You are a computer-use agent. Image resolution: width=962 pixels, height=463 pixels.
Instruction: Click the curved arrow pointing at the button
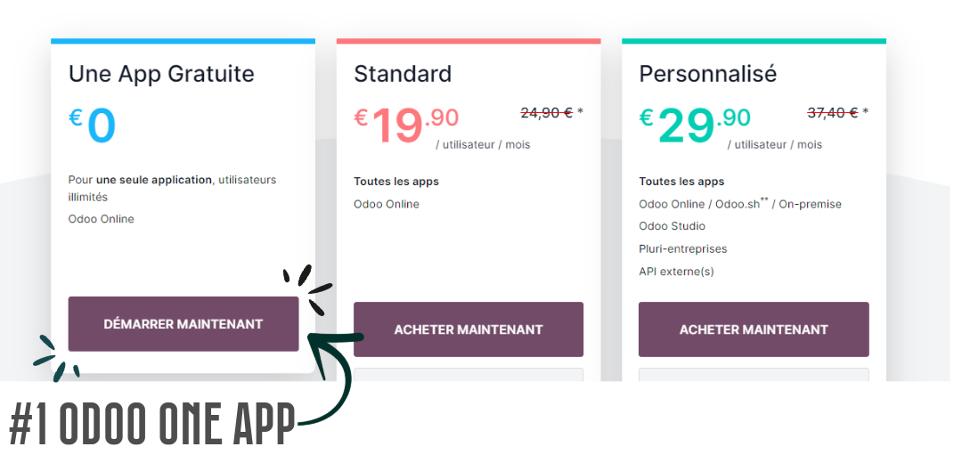click(333, 376)
